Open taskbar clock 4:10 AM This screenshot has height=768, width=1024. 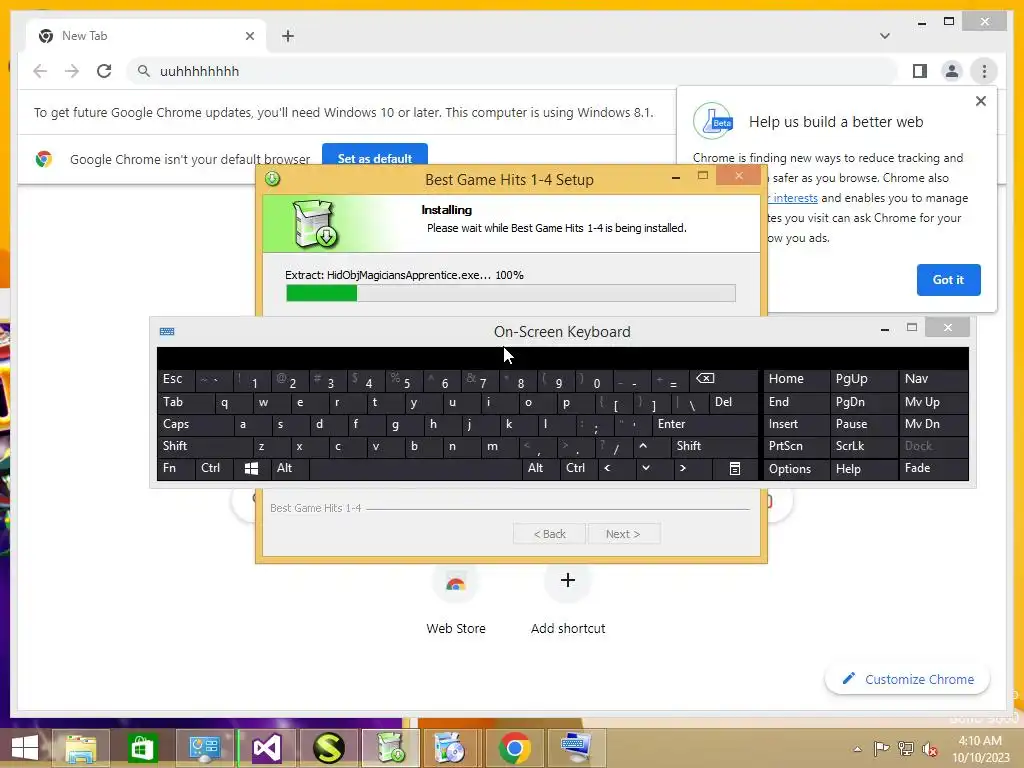click(x=980, y=749)
